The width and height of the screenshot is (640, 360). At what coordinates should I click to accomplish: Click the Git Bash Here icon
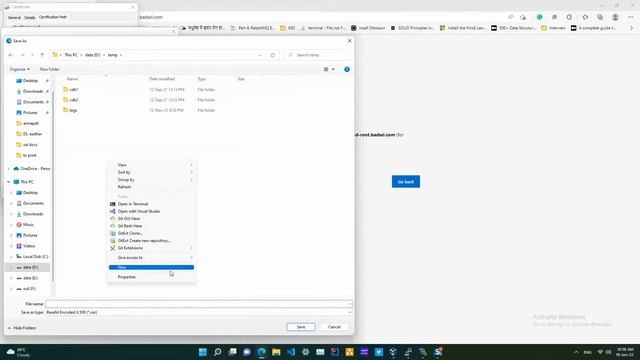point(113,226)
